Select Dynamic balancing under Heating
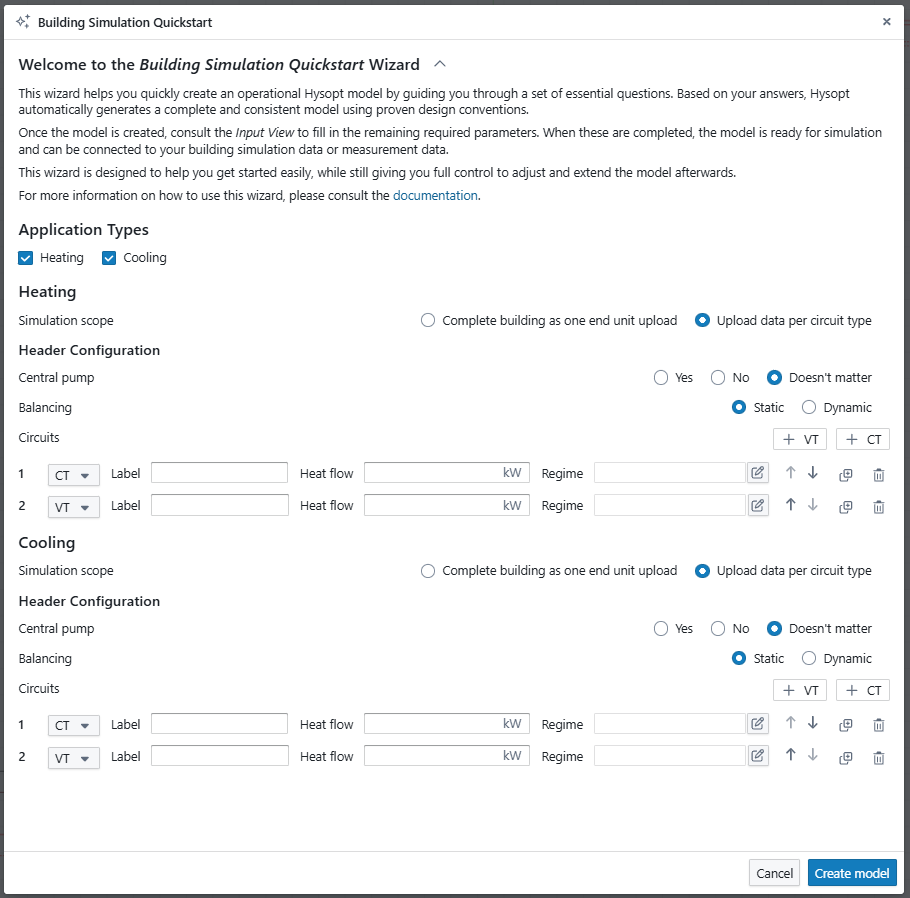This screenshot has height=898, width=910. pyautogui.click(x=809, y=407)
